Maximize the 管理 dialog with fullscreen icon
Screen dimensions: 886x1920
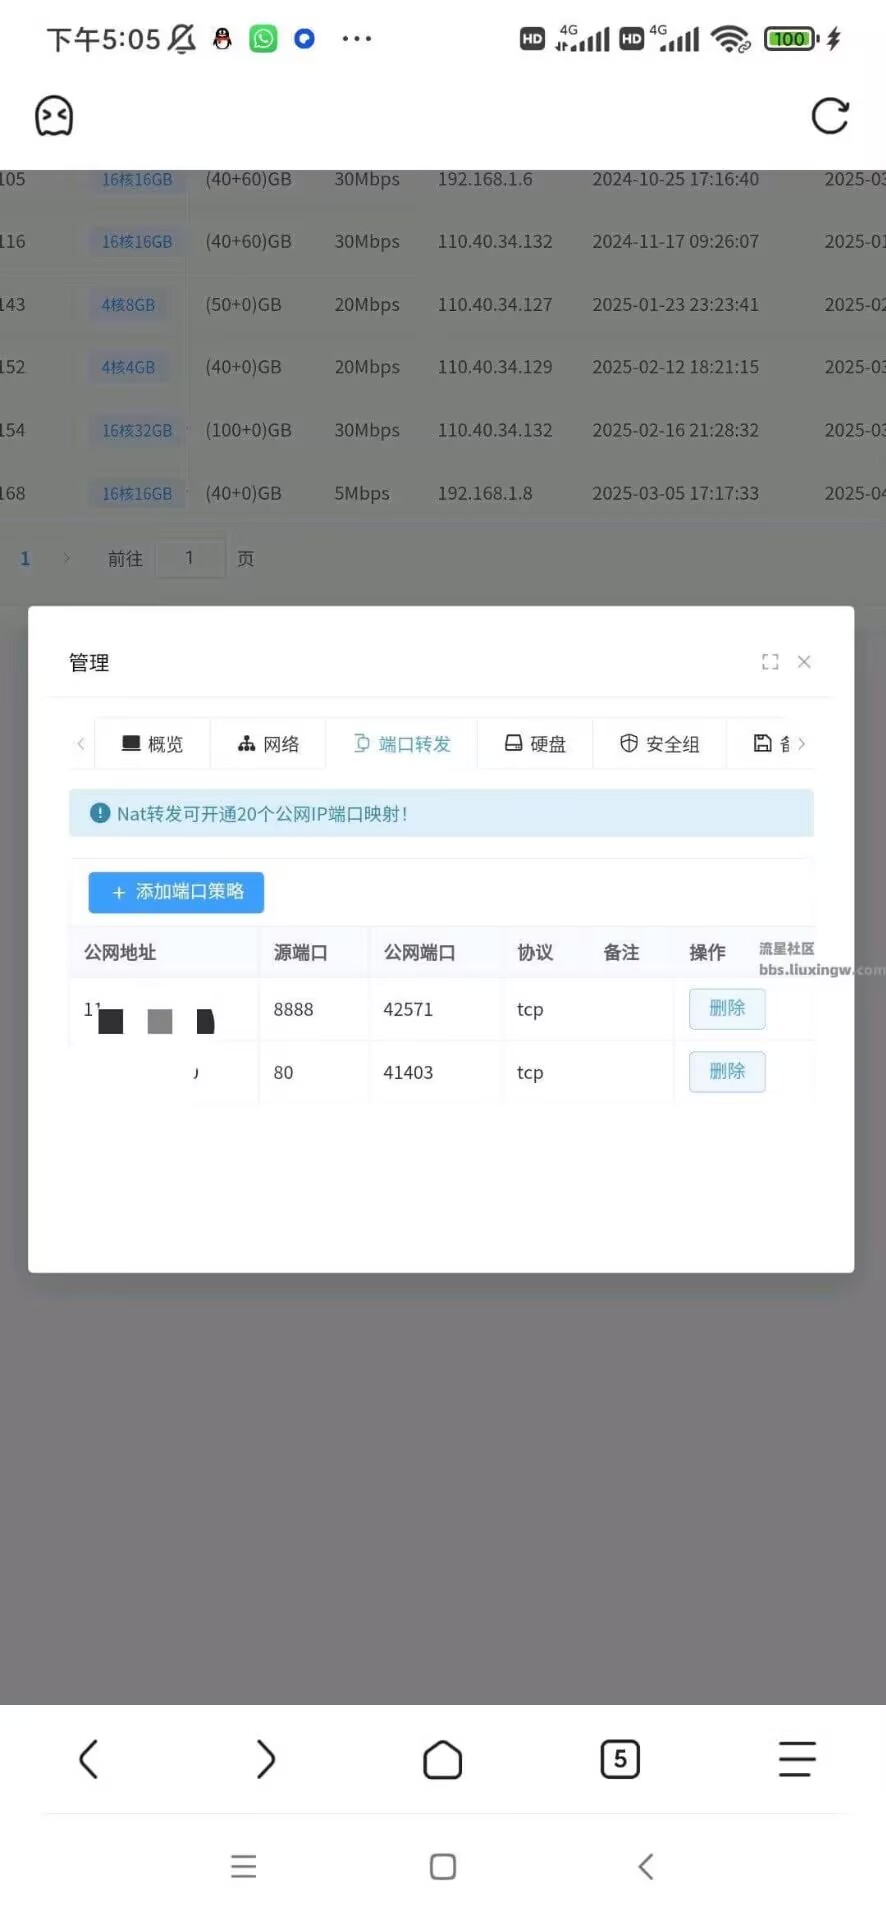pos(769,662)
